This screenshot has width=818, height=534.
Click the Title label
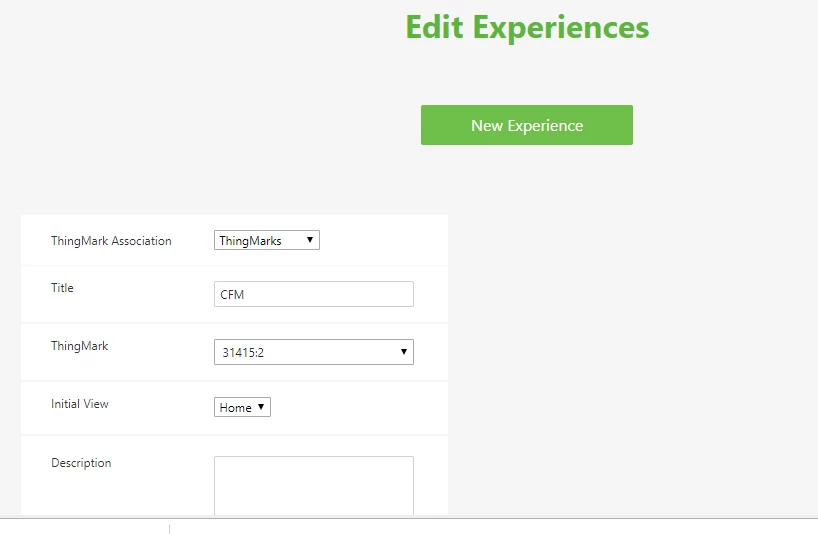coord(62,288)
